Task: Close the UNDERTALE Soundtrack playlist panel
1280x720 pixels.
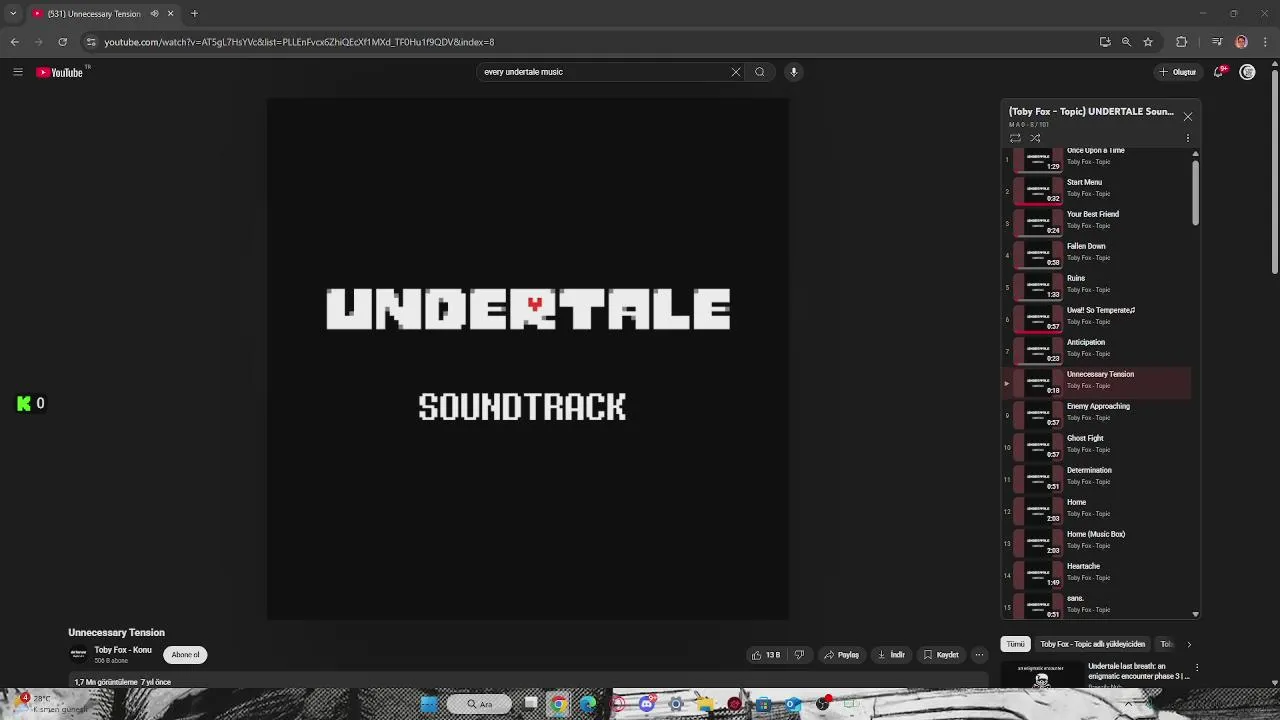Action: pyautogui.click(x=1188, y=117)
